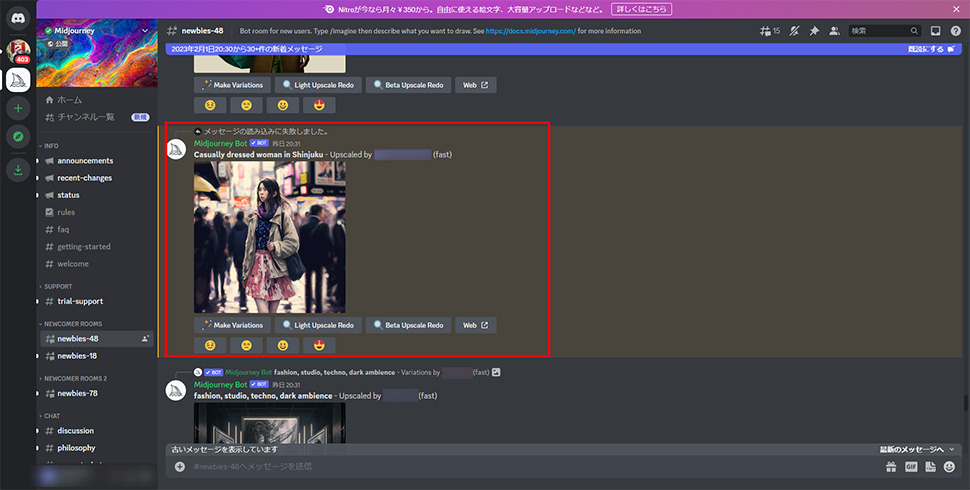The width and height of the screenshot is (970, 490).
Task: Open the inbox icon in header
Action: click(935, 31)
